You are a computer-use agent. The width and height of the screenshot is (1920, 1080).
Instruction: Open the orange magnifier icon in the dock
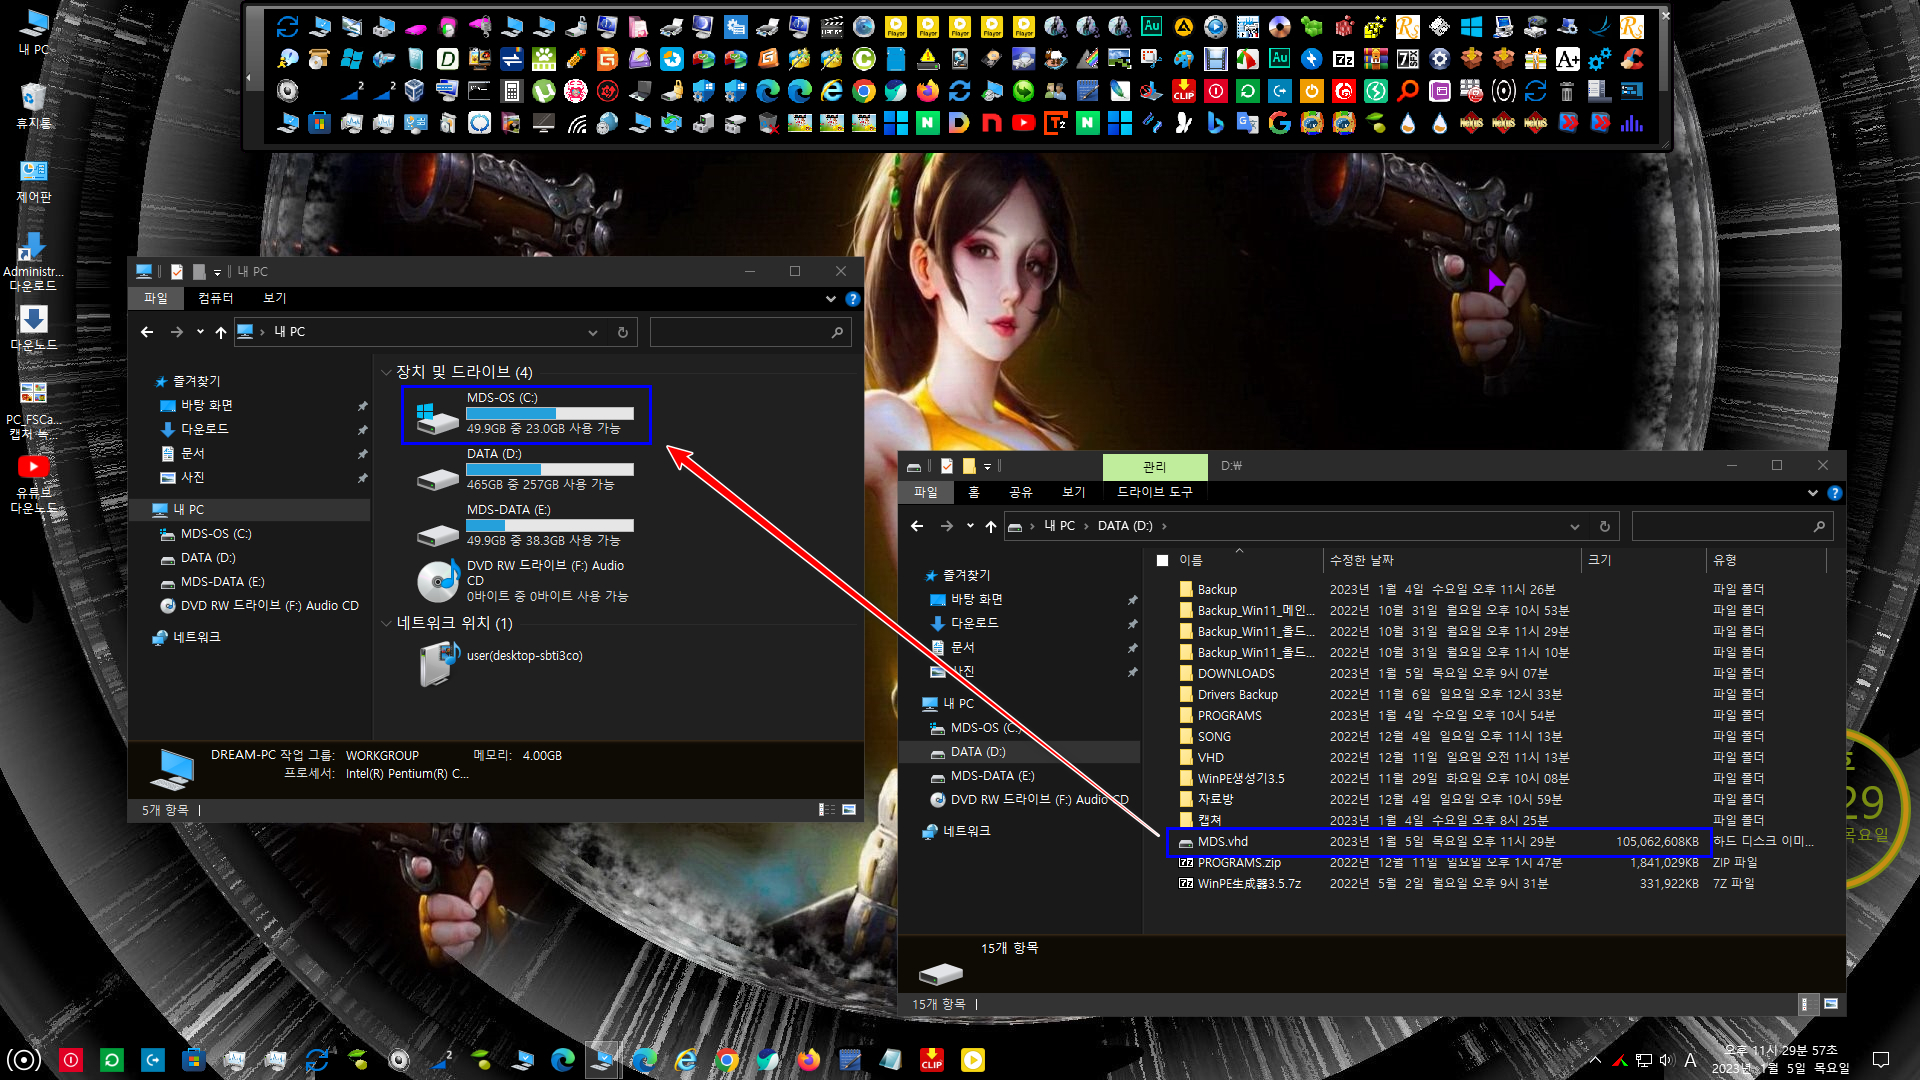1407,91
